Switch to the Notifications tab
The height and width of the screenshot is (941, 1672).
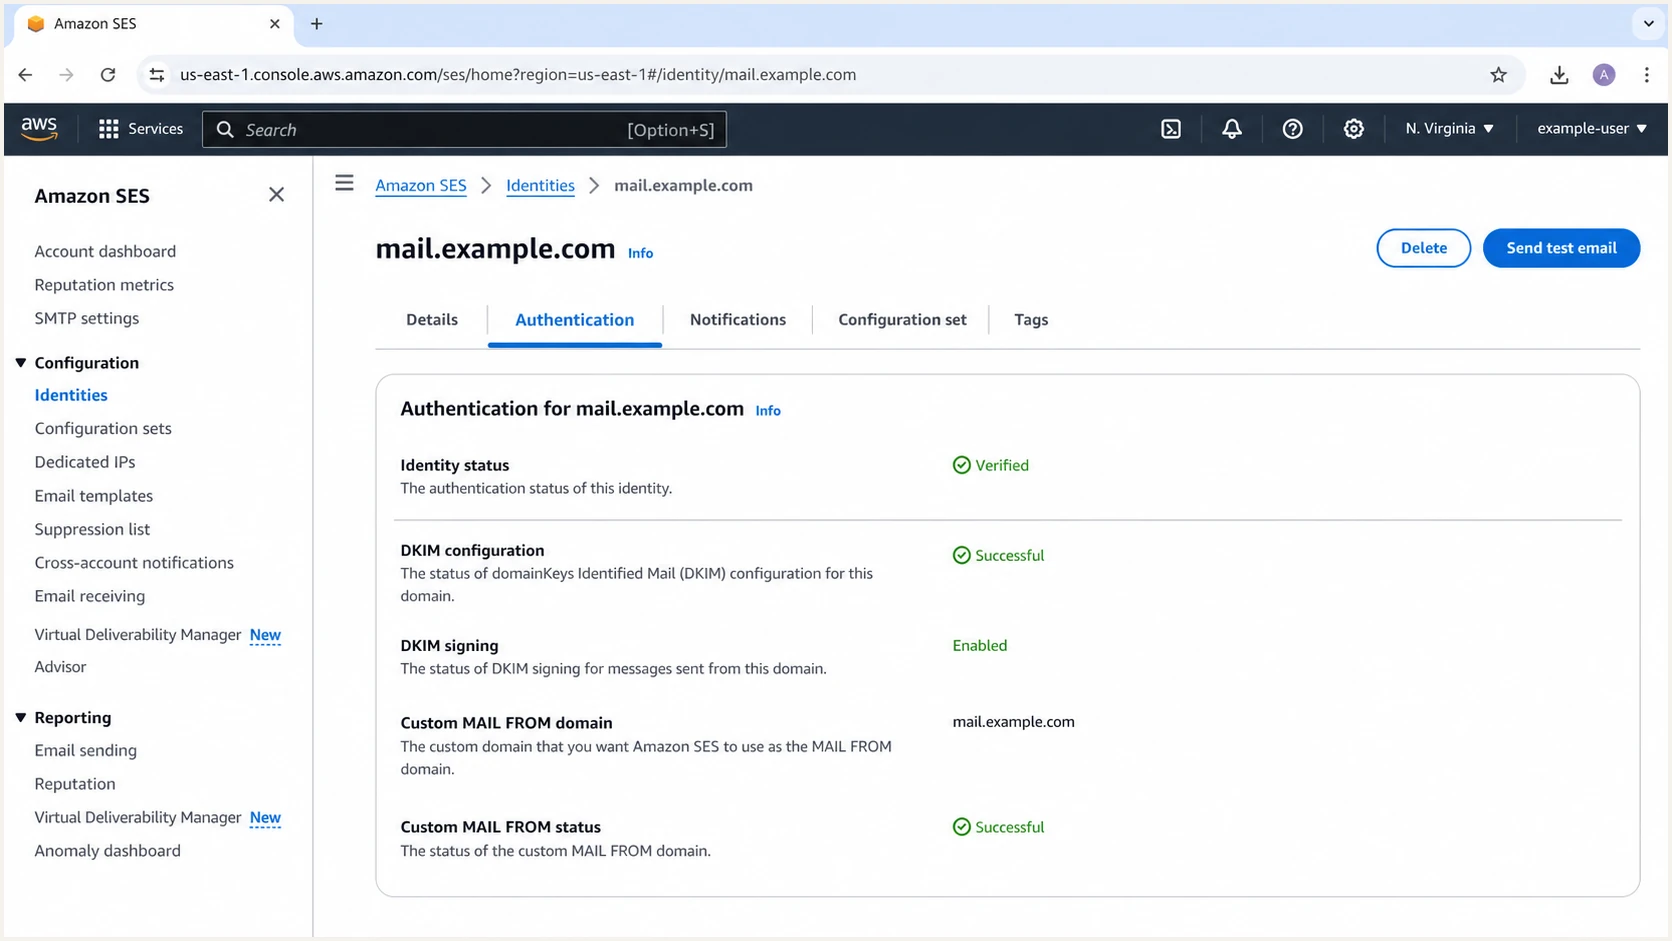(738, 320)
